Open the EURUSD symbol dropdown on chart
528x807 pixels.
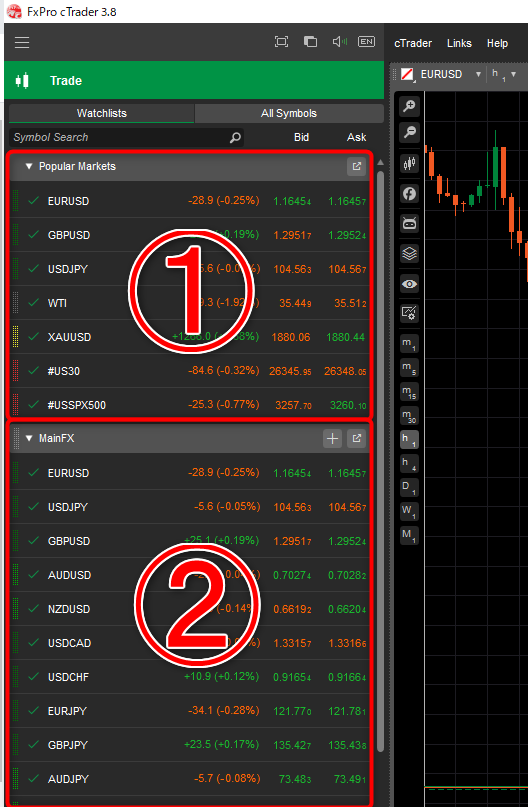point(478,75)
